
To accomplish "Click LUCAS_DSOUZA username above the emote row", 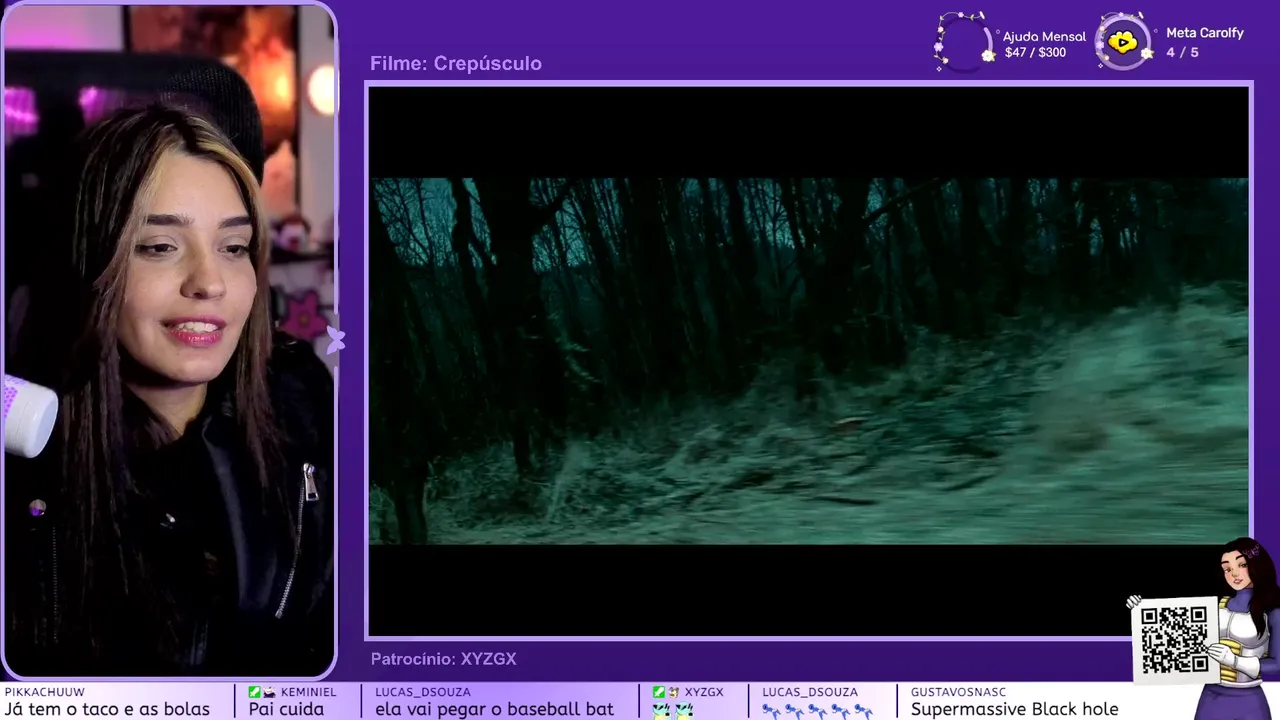I will [810, 692].
